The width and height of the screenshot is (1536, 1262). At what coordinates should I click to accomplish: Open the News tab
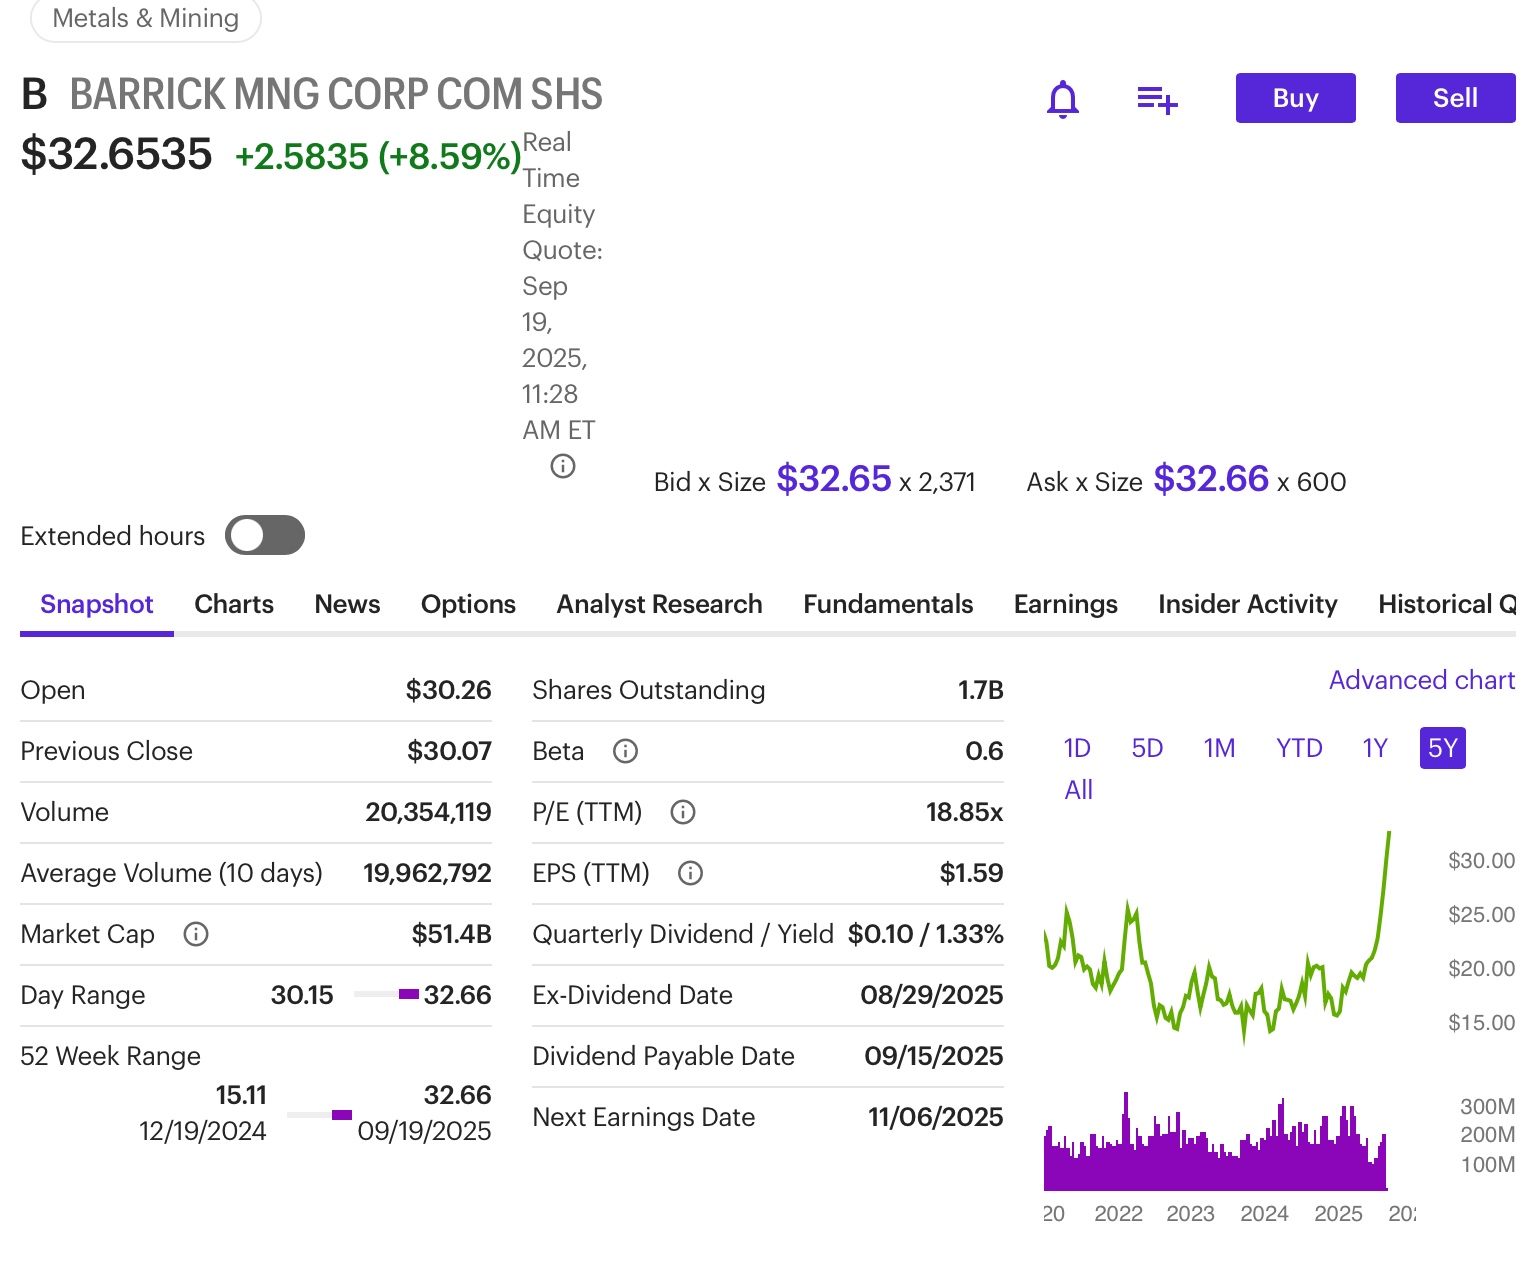tap(347, 604)
